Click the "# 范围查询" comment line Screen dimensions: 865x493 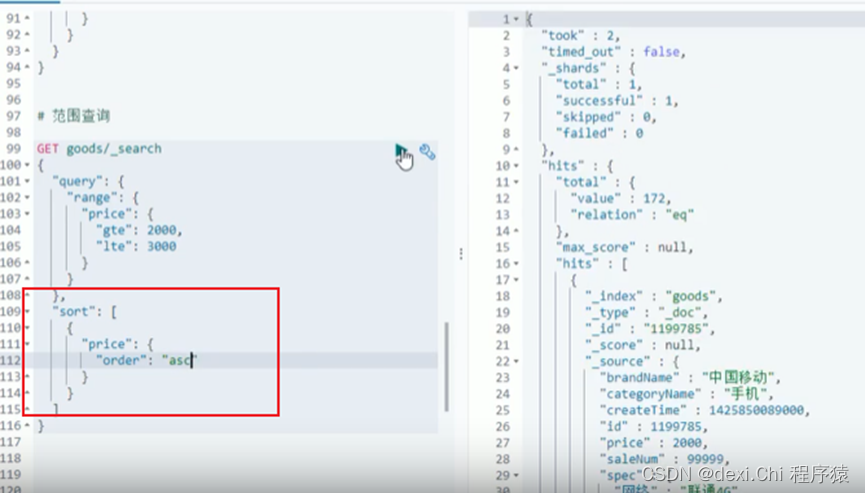(73, 116)
